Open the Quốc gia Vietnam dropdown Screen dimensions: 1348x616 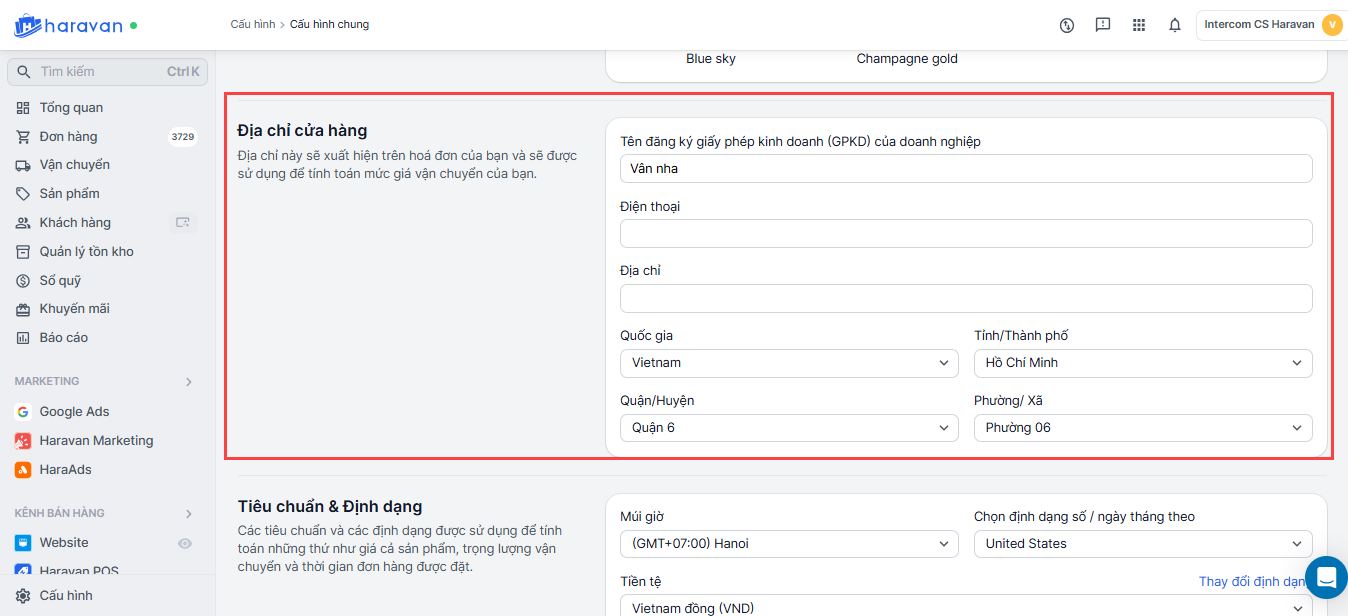coord(789,363)
